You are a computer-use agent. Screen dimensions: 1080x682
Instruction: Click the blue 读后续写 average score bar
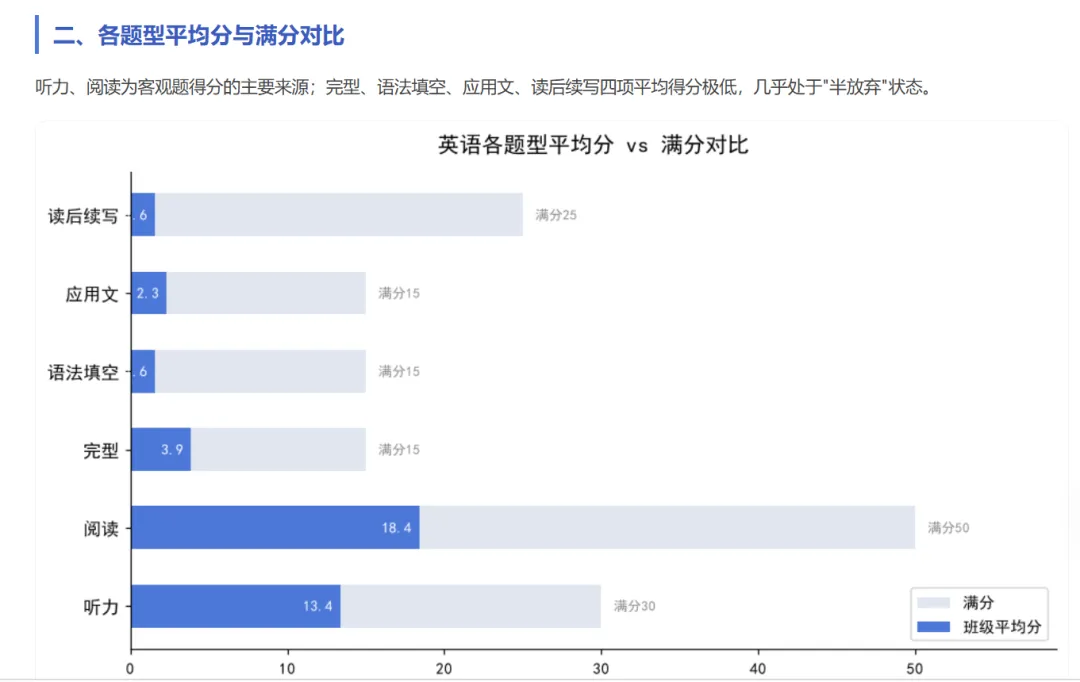point(143,215)
